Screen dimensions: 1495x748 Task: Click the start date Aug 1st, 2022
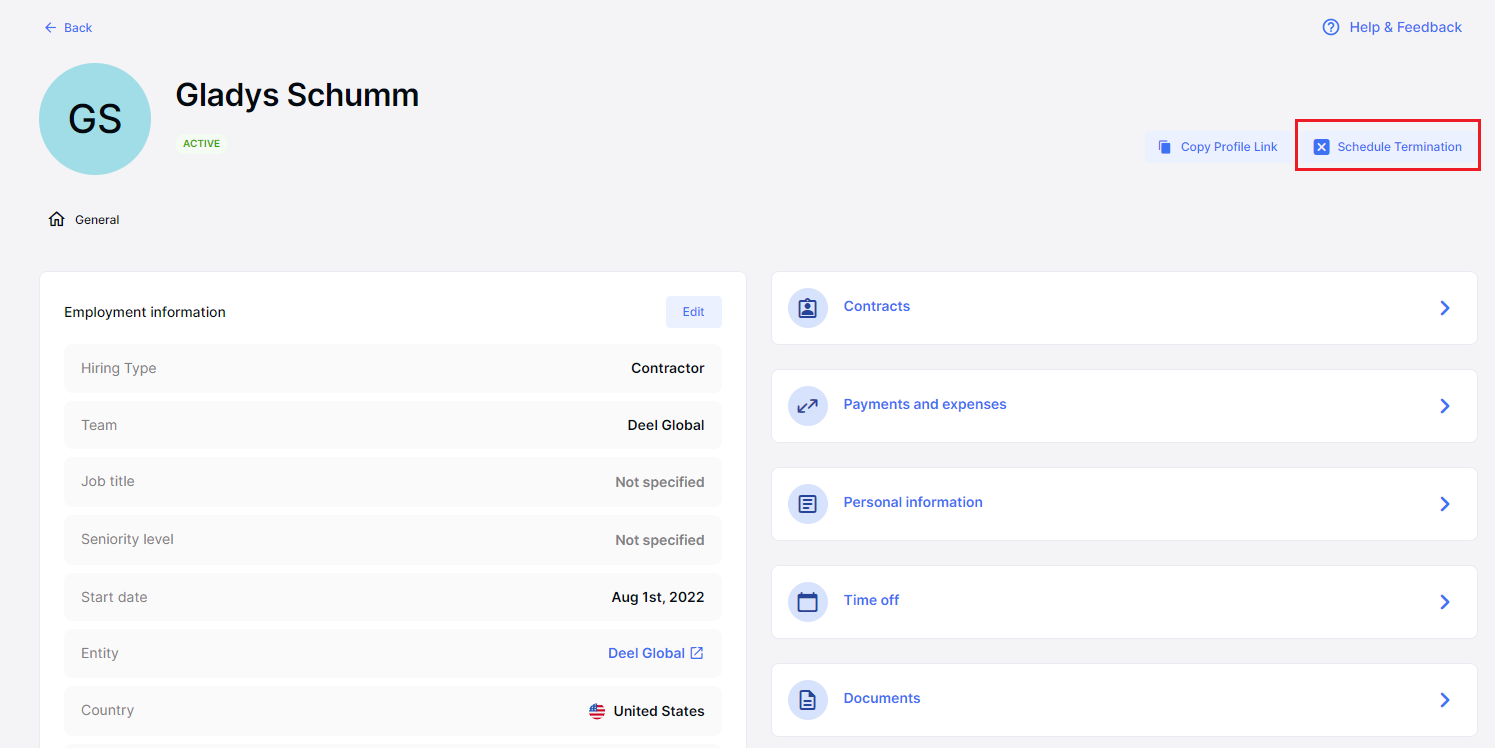658,597
